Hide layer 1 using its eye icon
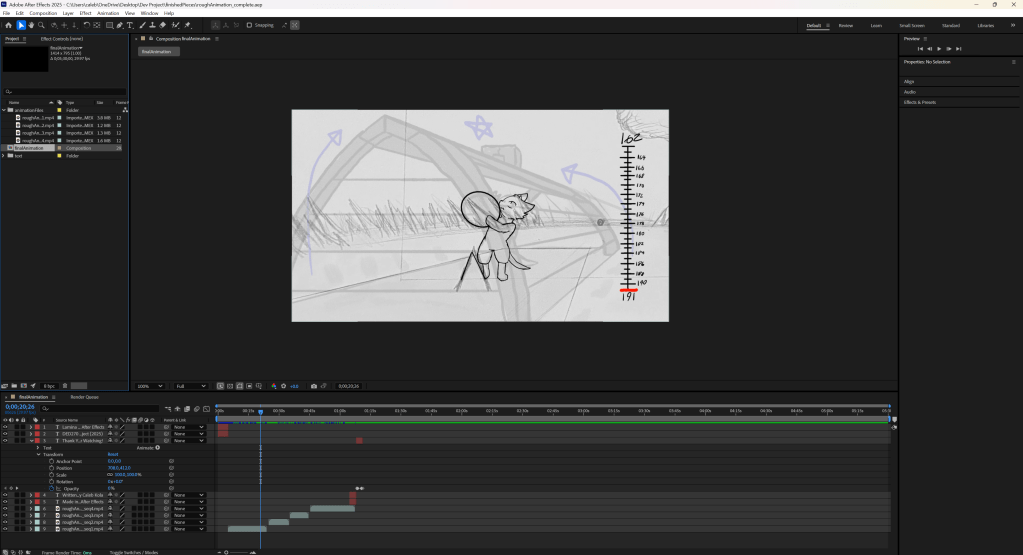This screenshot has width=1023, height=555. 5,427
